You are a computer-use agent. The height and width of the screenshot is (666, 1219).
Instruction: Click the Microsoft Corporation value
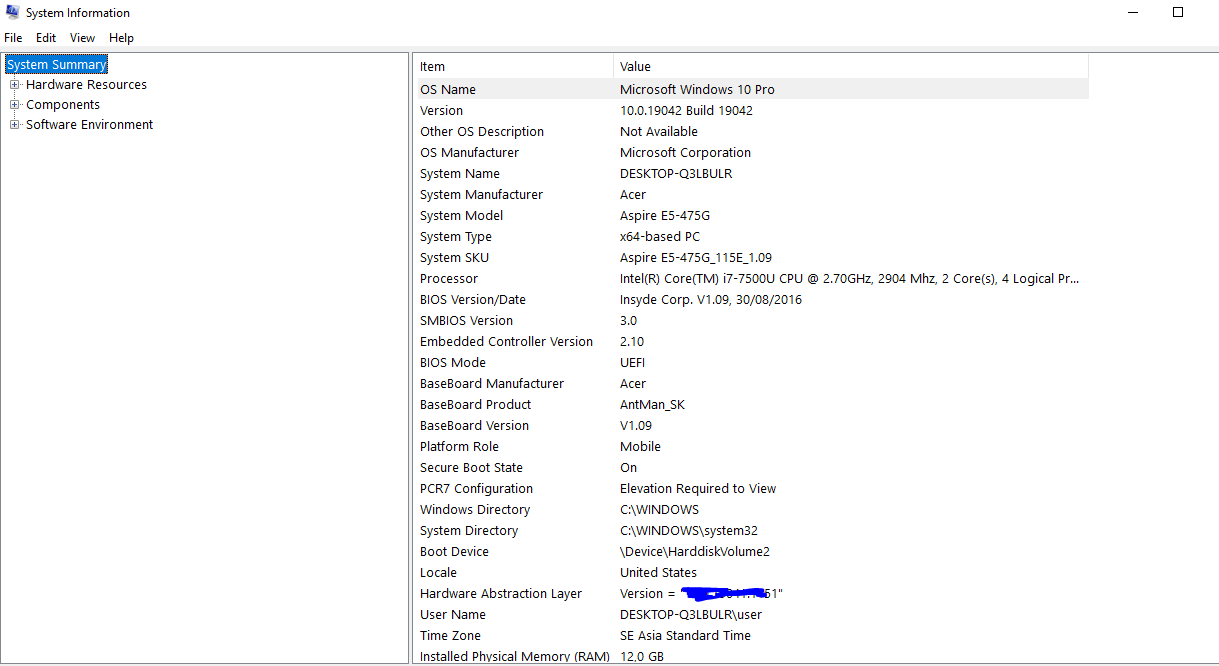pos(685,153)
